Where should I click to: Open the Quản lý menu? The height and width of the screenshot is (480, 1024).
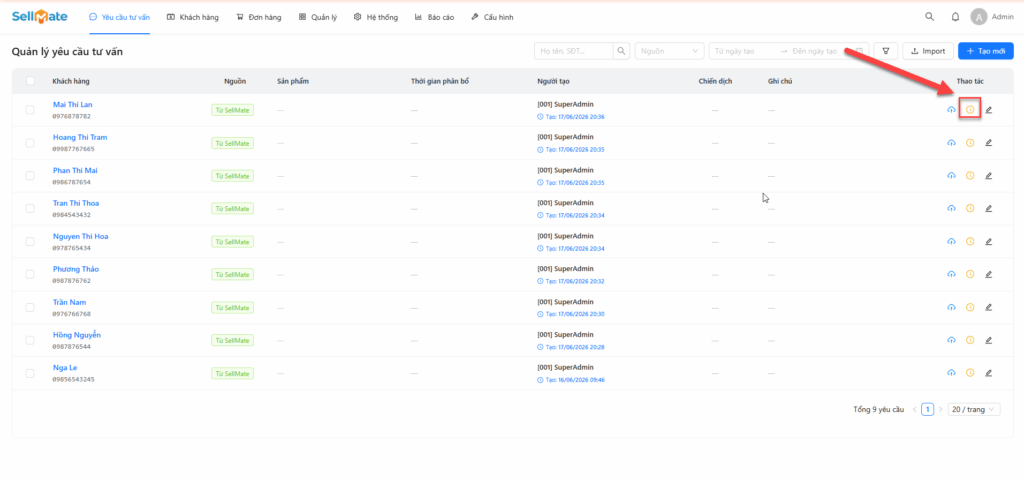(x=318, y=18)
